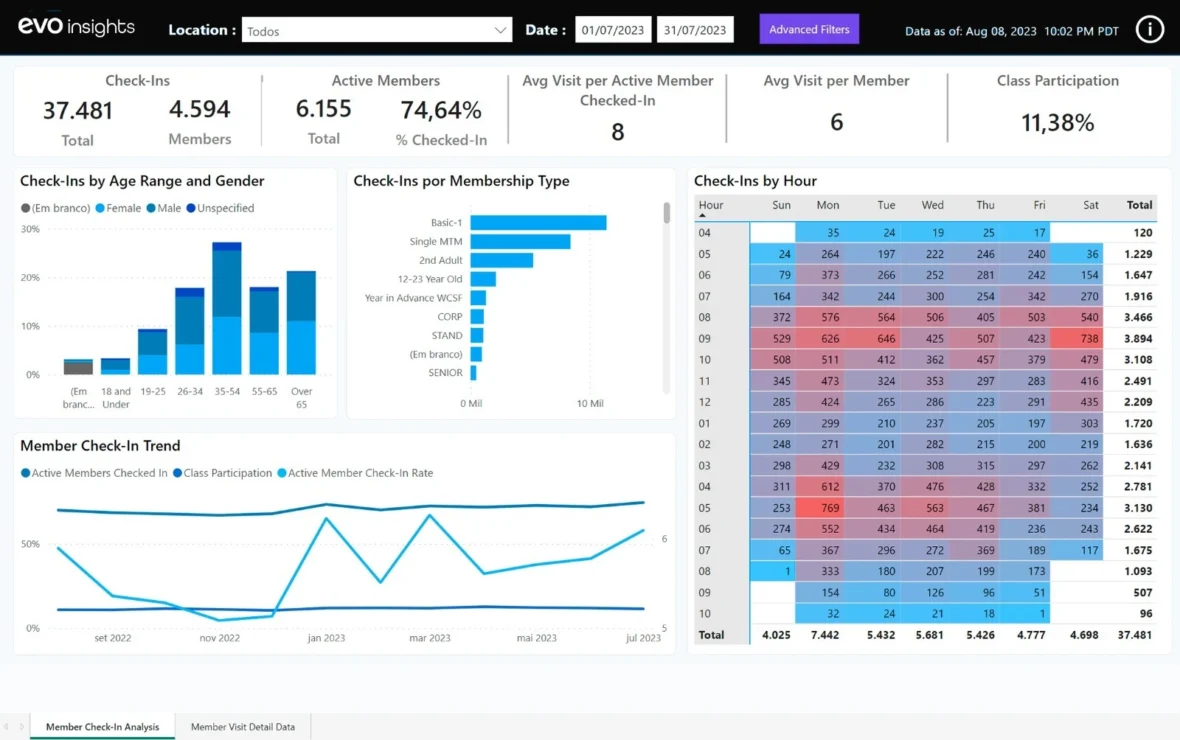
Task: Click the Total column header in table
Action: [x=1139, y=205]
